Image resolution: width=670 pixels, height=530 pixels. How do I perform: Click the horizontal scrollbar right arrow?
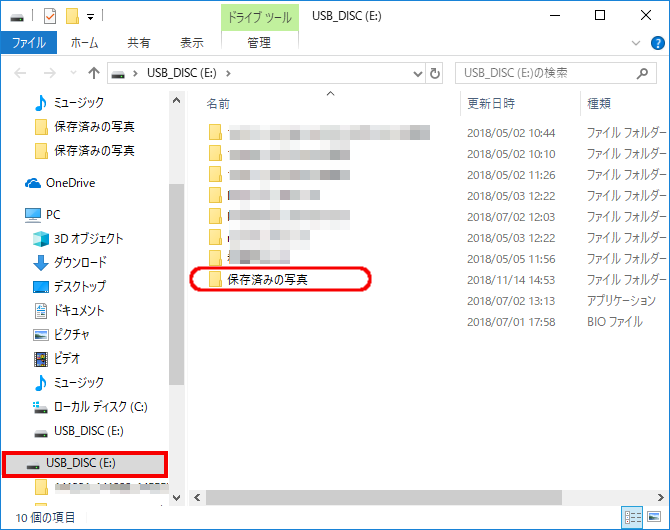coord(661,498)
